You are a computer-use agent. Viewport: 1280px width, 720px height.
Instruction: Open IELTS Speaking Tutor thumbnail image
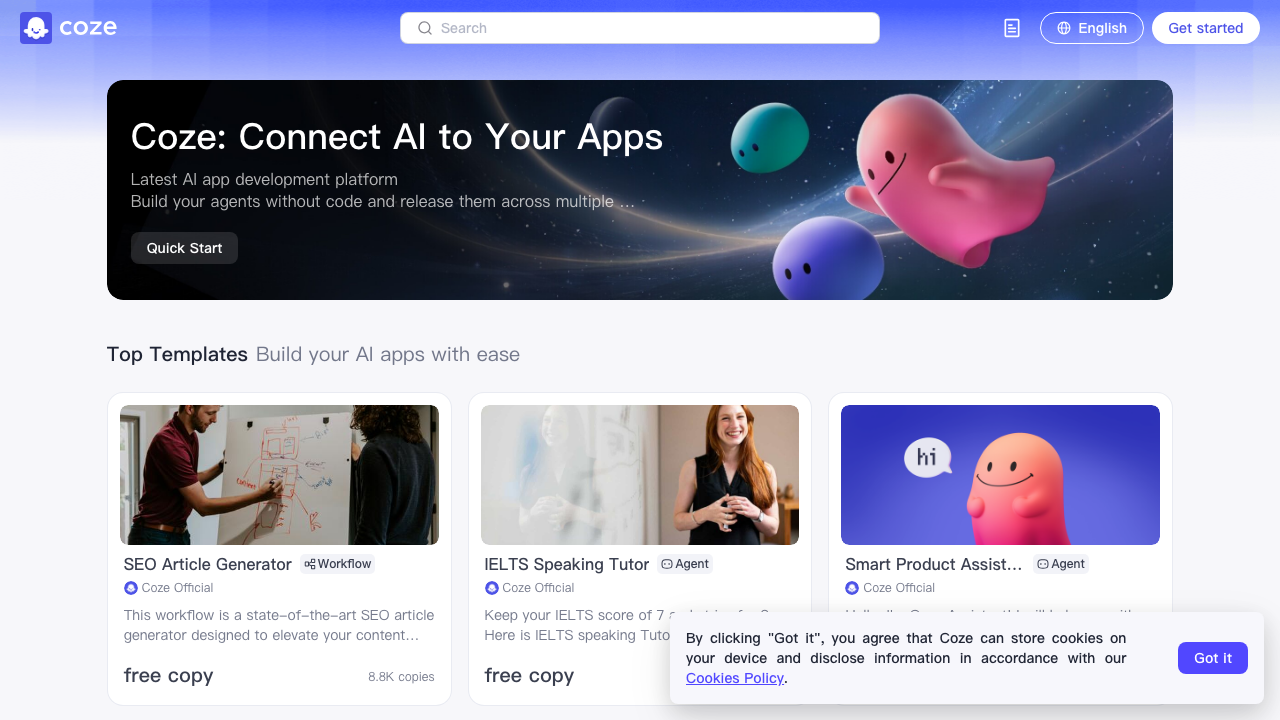640,475
